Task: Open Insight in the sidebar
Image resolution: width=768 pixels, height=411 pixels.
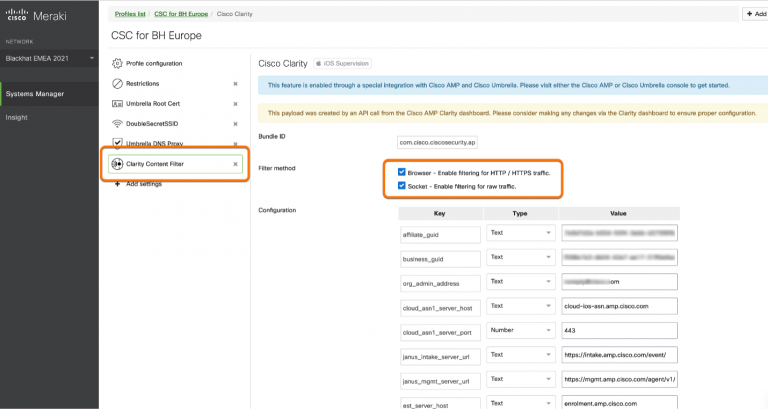Action: pyautogui.click(x=17, y=117)
